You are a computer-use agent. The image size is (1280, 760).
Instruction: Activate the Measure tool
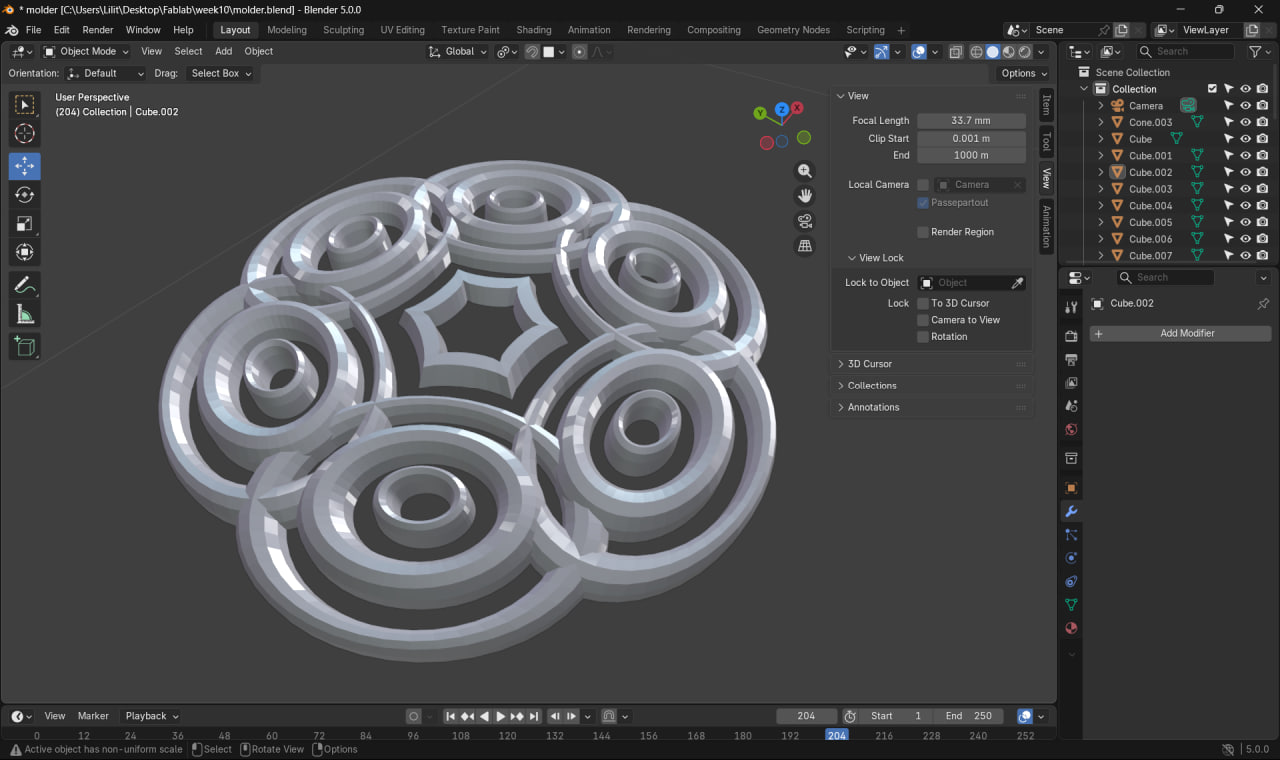[25, 315]
